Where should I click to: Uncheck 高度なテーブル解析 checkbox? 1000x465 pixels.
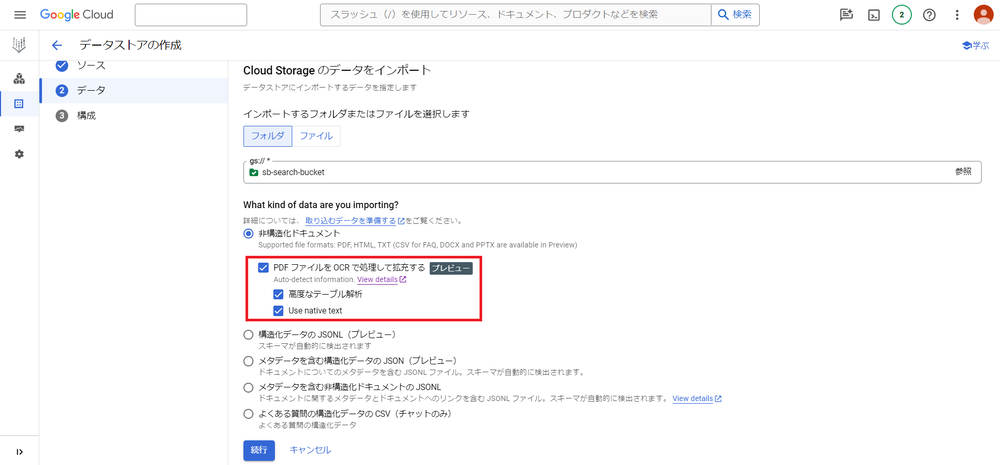click(x=278, y=295)
